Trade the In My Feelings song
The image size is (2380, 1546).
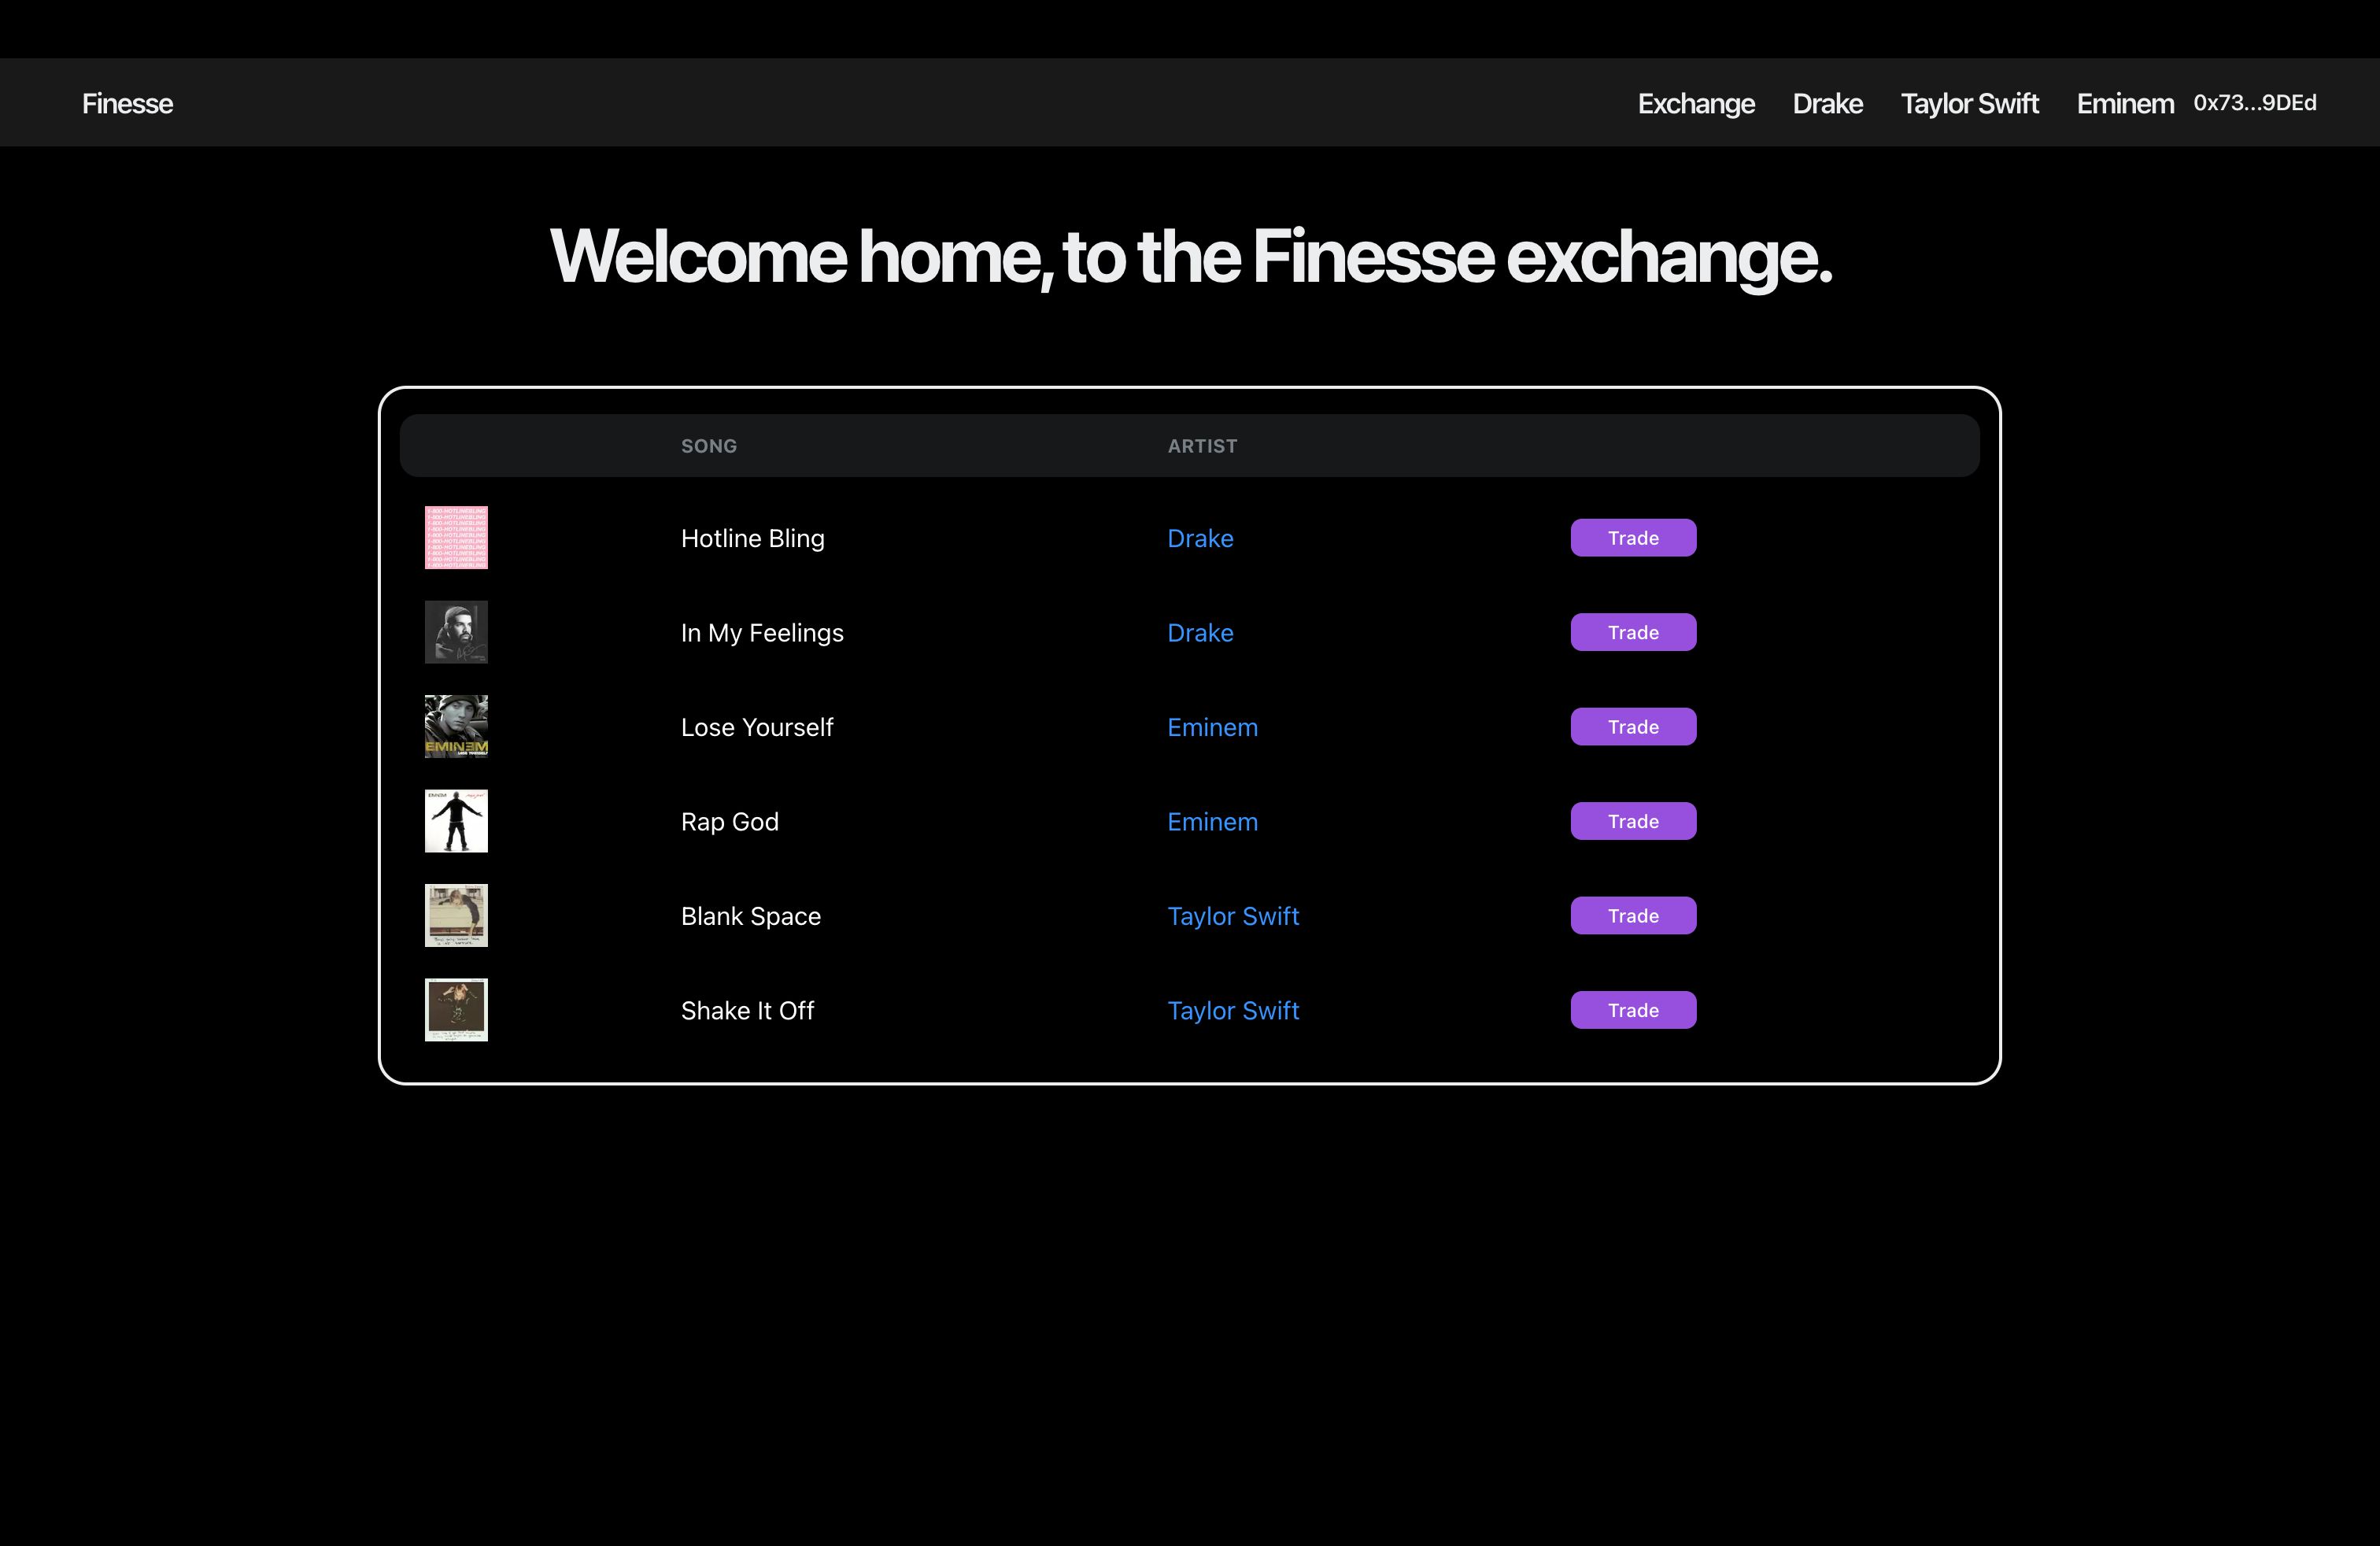tap(1633, 632)
